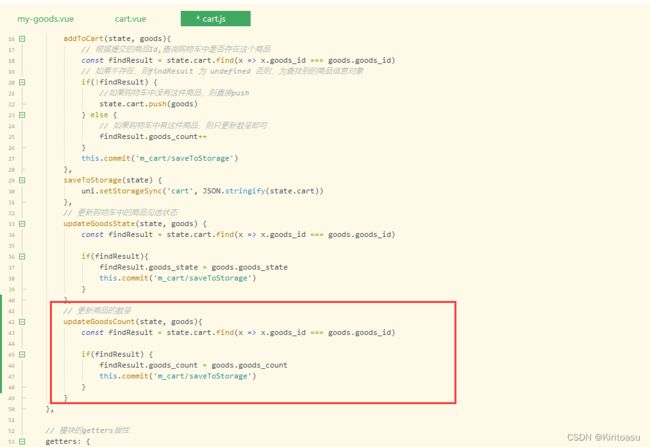Fold the if(!findResult) block on line 20
650x447 pixels.
pyautogui.click(x=22, y=82)
